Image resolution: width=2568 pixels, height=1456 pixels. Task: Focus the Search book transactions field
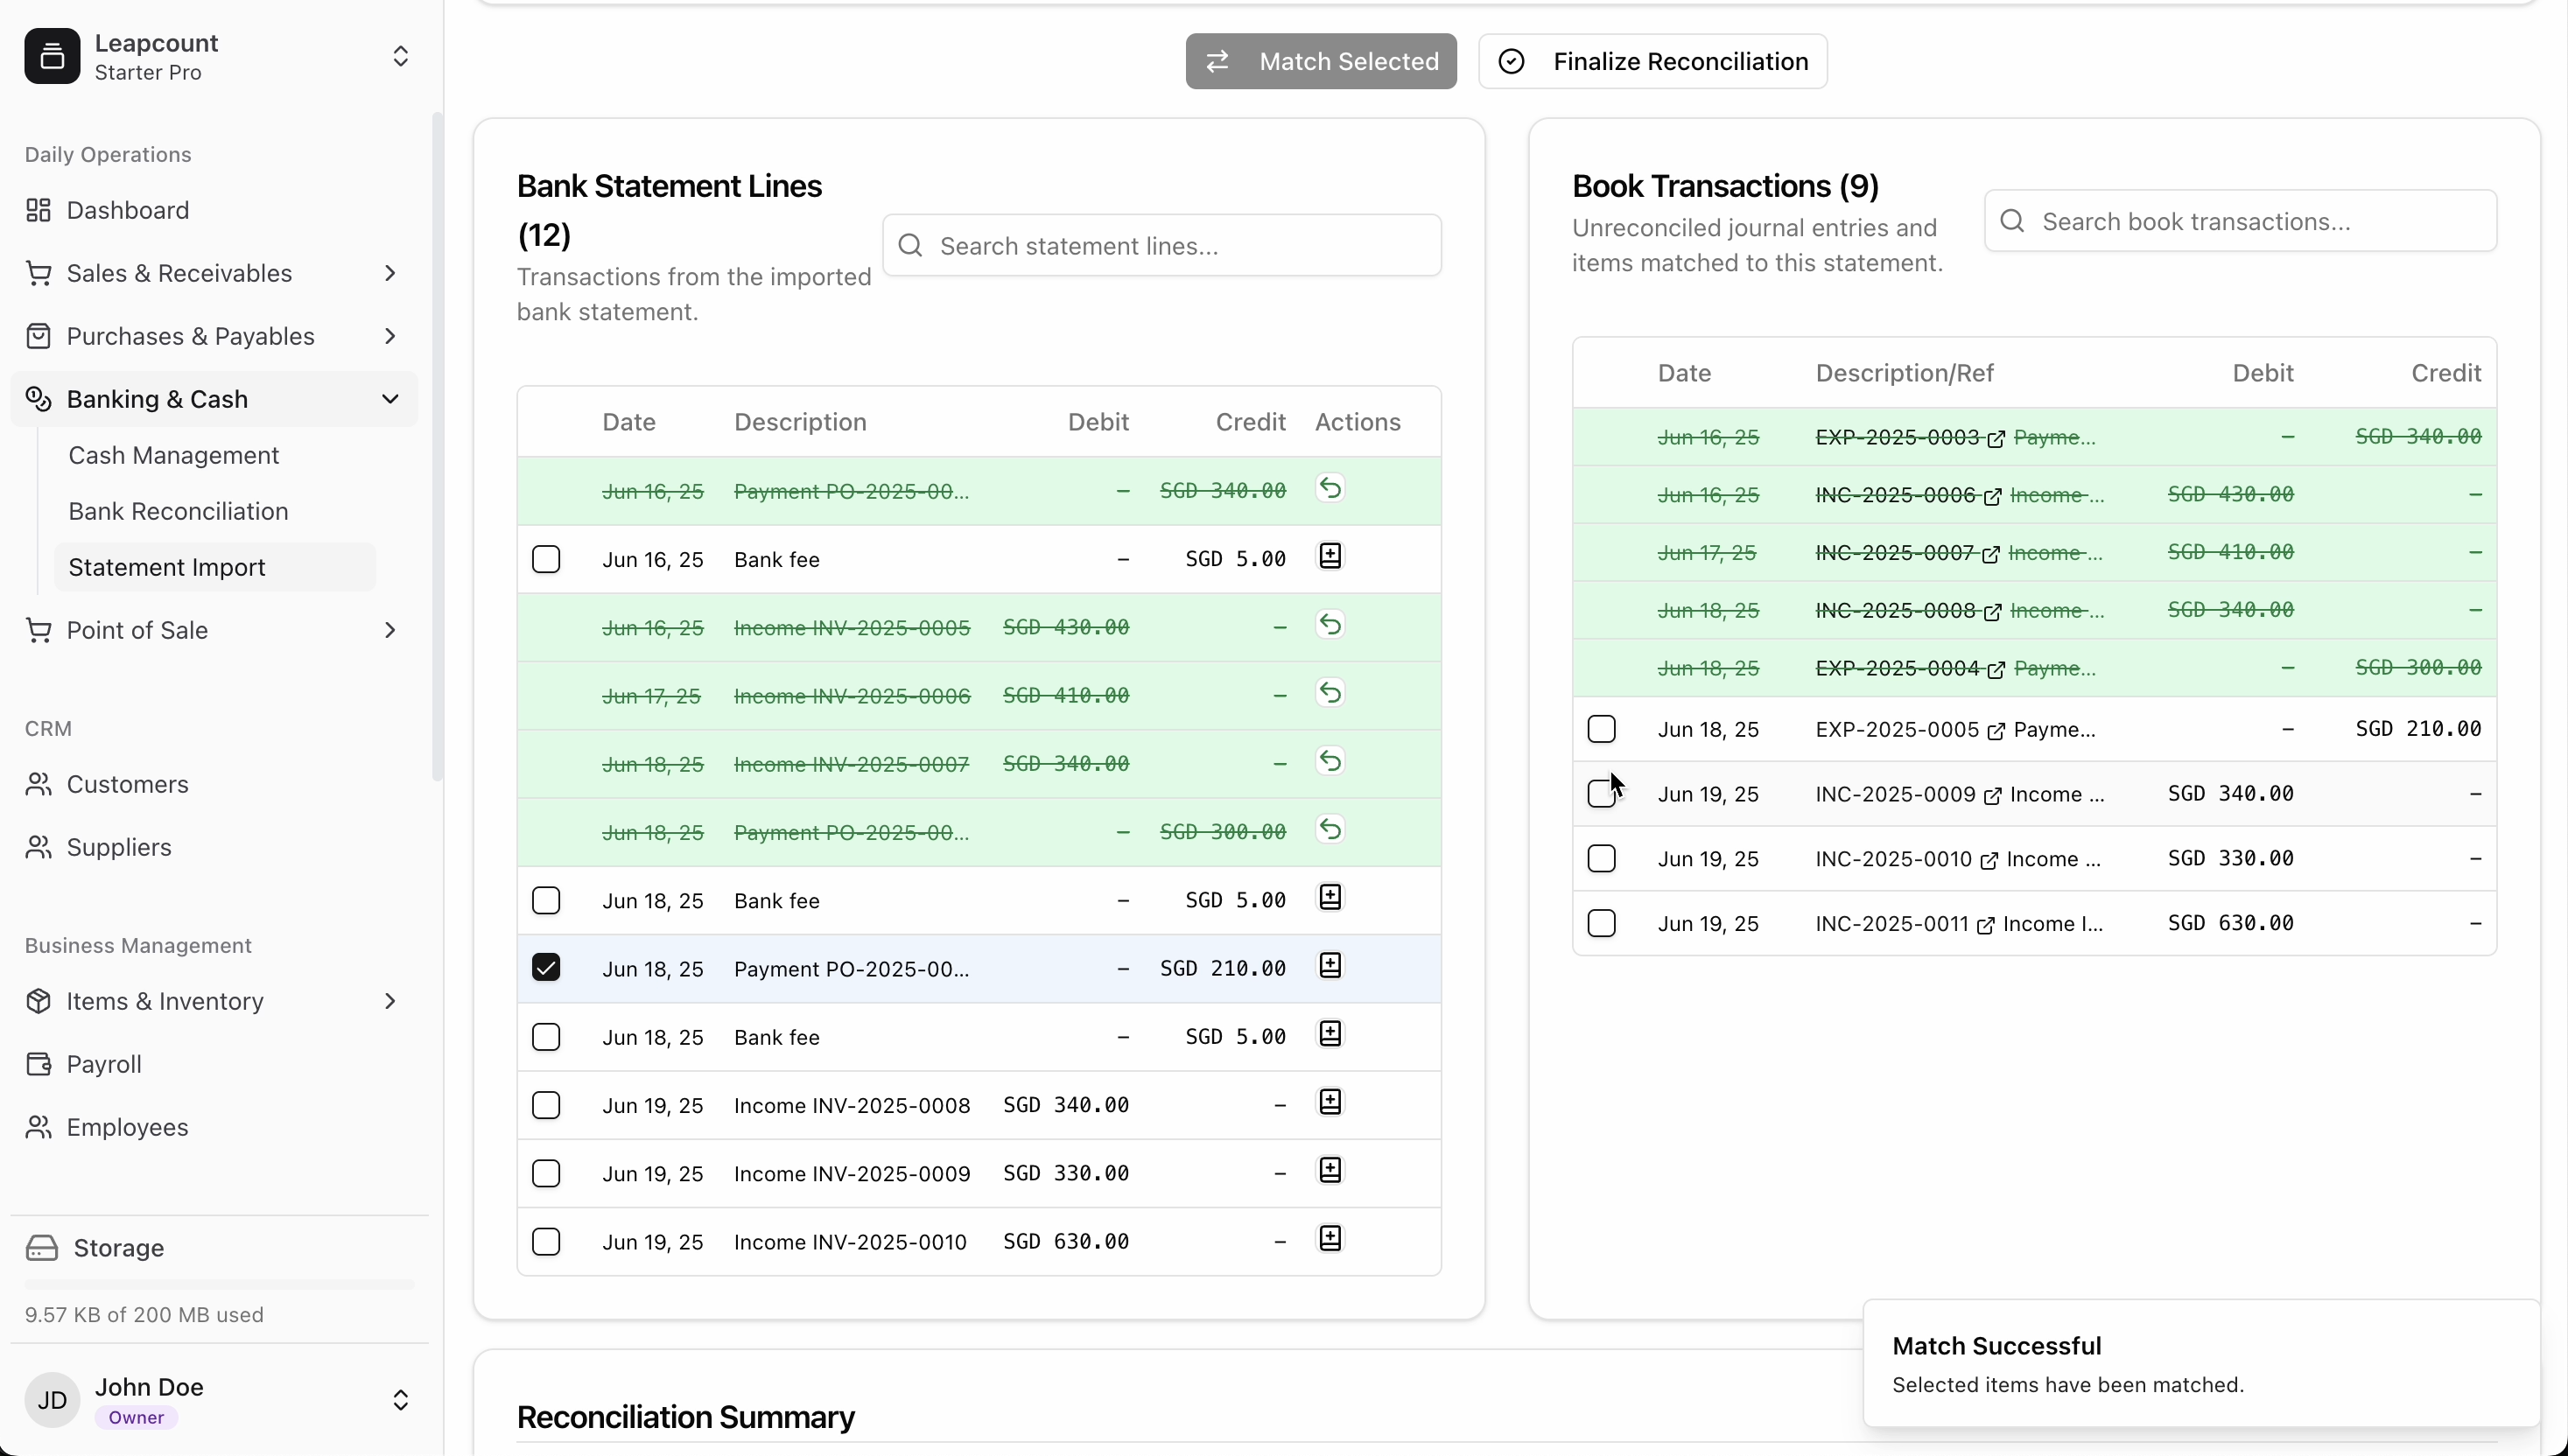(x=2241, y=221)
